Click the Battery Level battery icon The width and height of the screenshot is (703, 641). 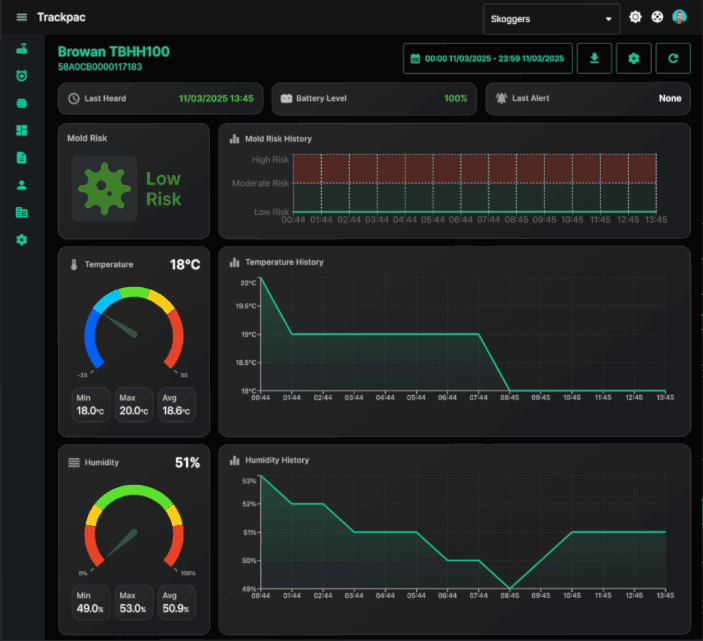pos(286,99)
